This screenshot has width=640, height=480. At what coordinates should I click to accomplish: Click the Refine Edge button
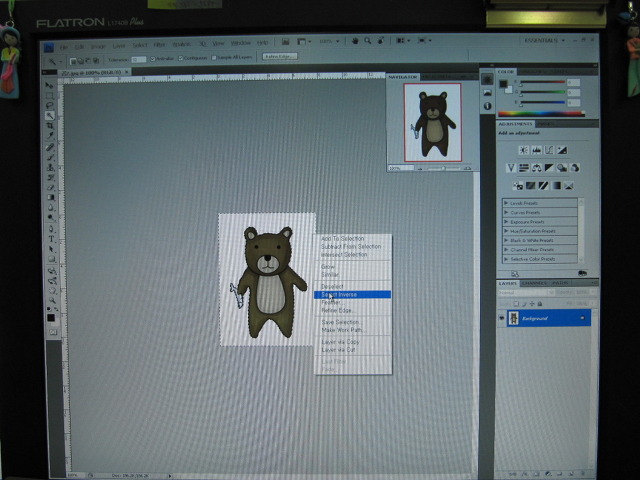click(x=280, y=56)
